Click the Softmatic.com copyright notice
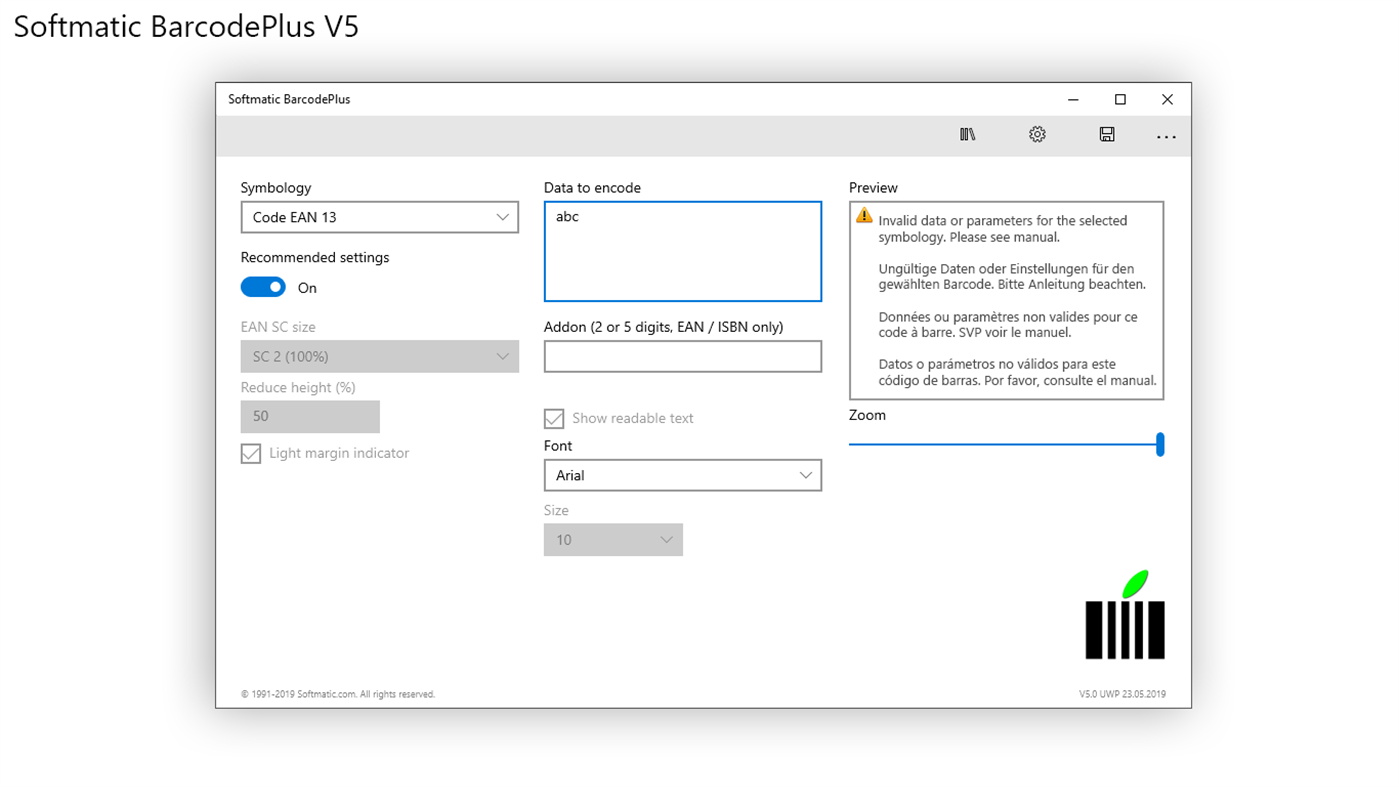The height and width of the screenshot is (787, 1399). (337, 693)
